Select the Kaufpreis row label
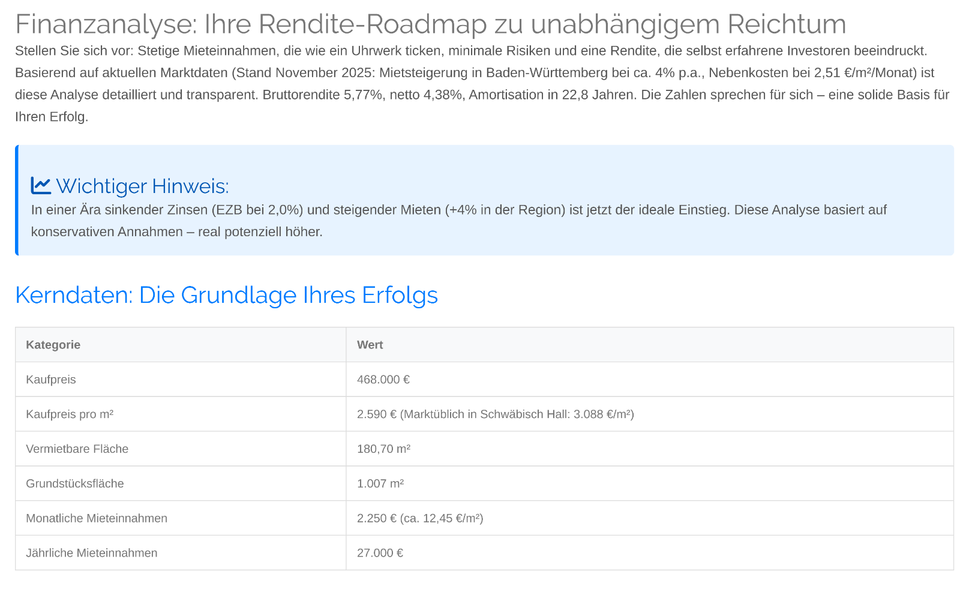960x590 pixels. click(51, 380)
